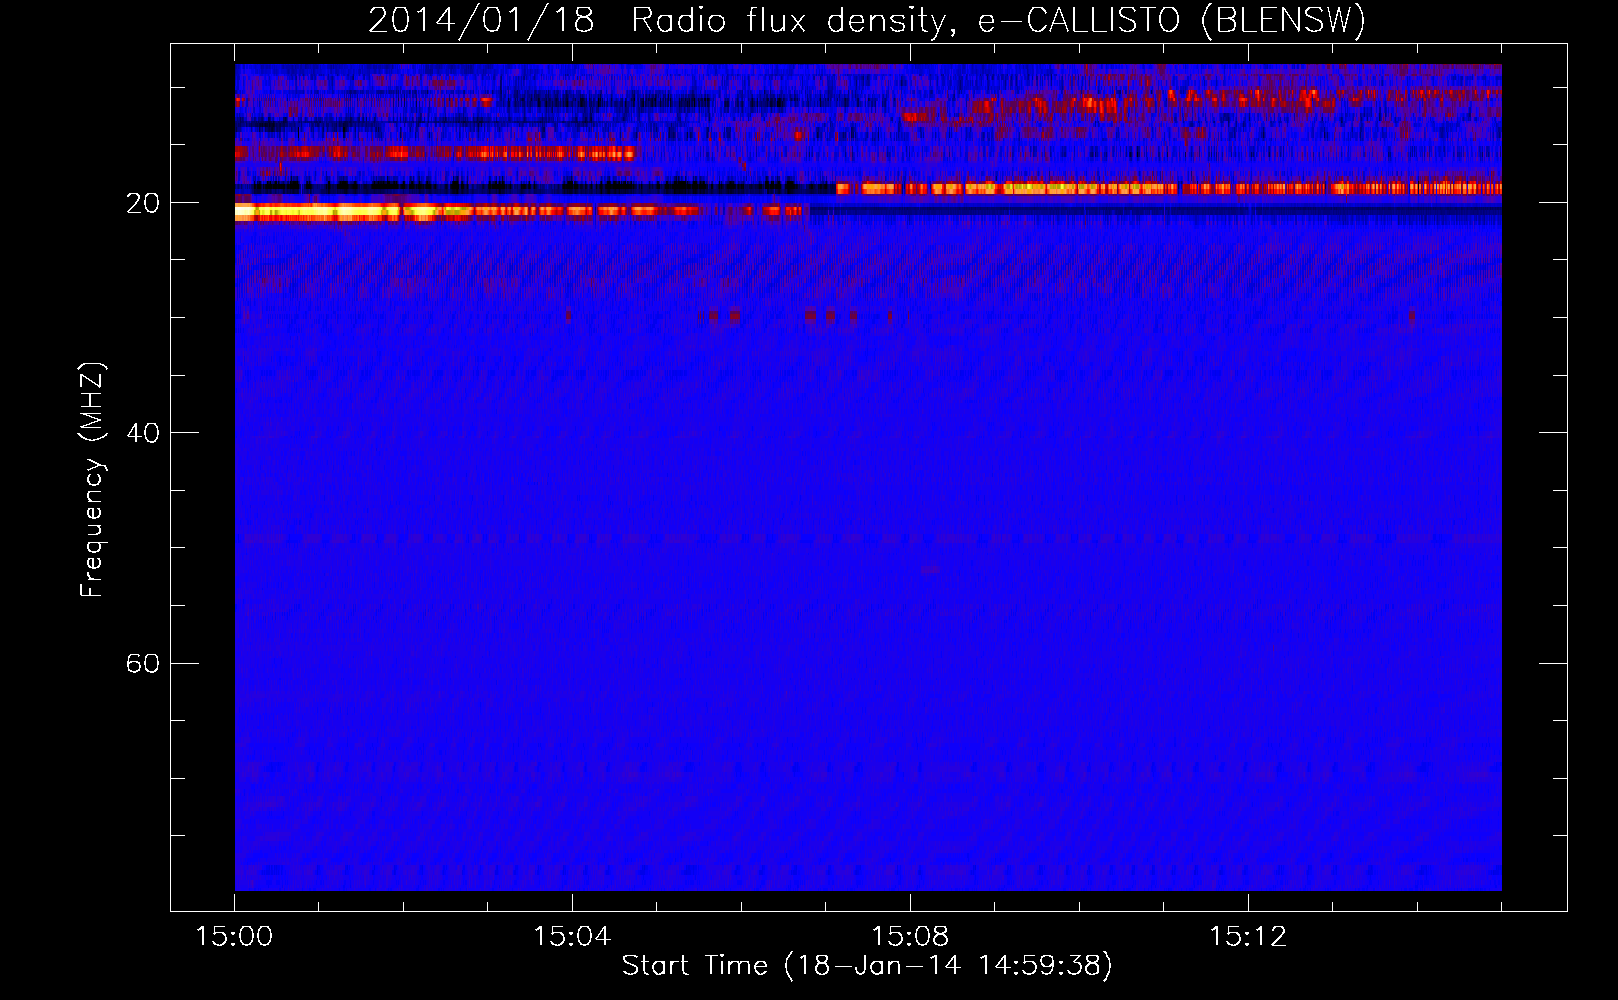Viewport: 1618px width, 1000px height.
Task: Click the red band near 16 MHz before 15:05
Action: [x=435, y=153]
